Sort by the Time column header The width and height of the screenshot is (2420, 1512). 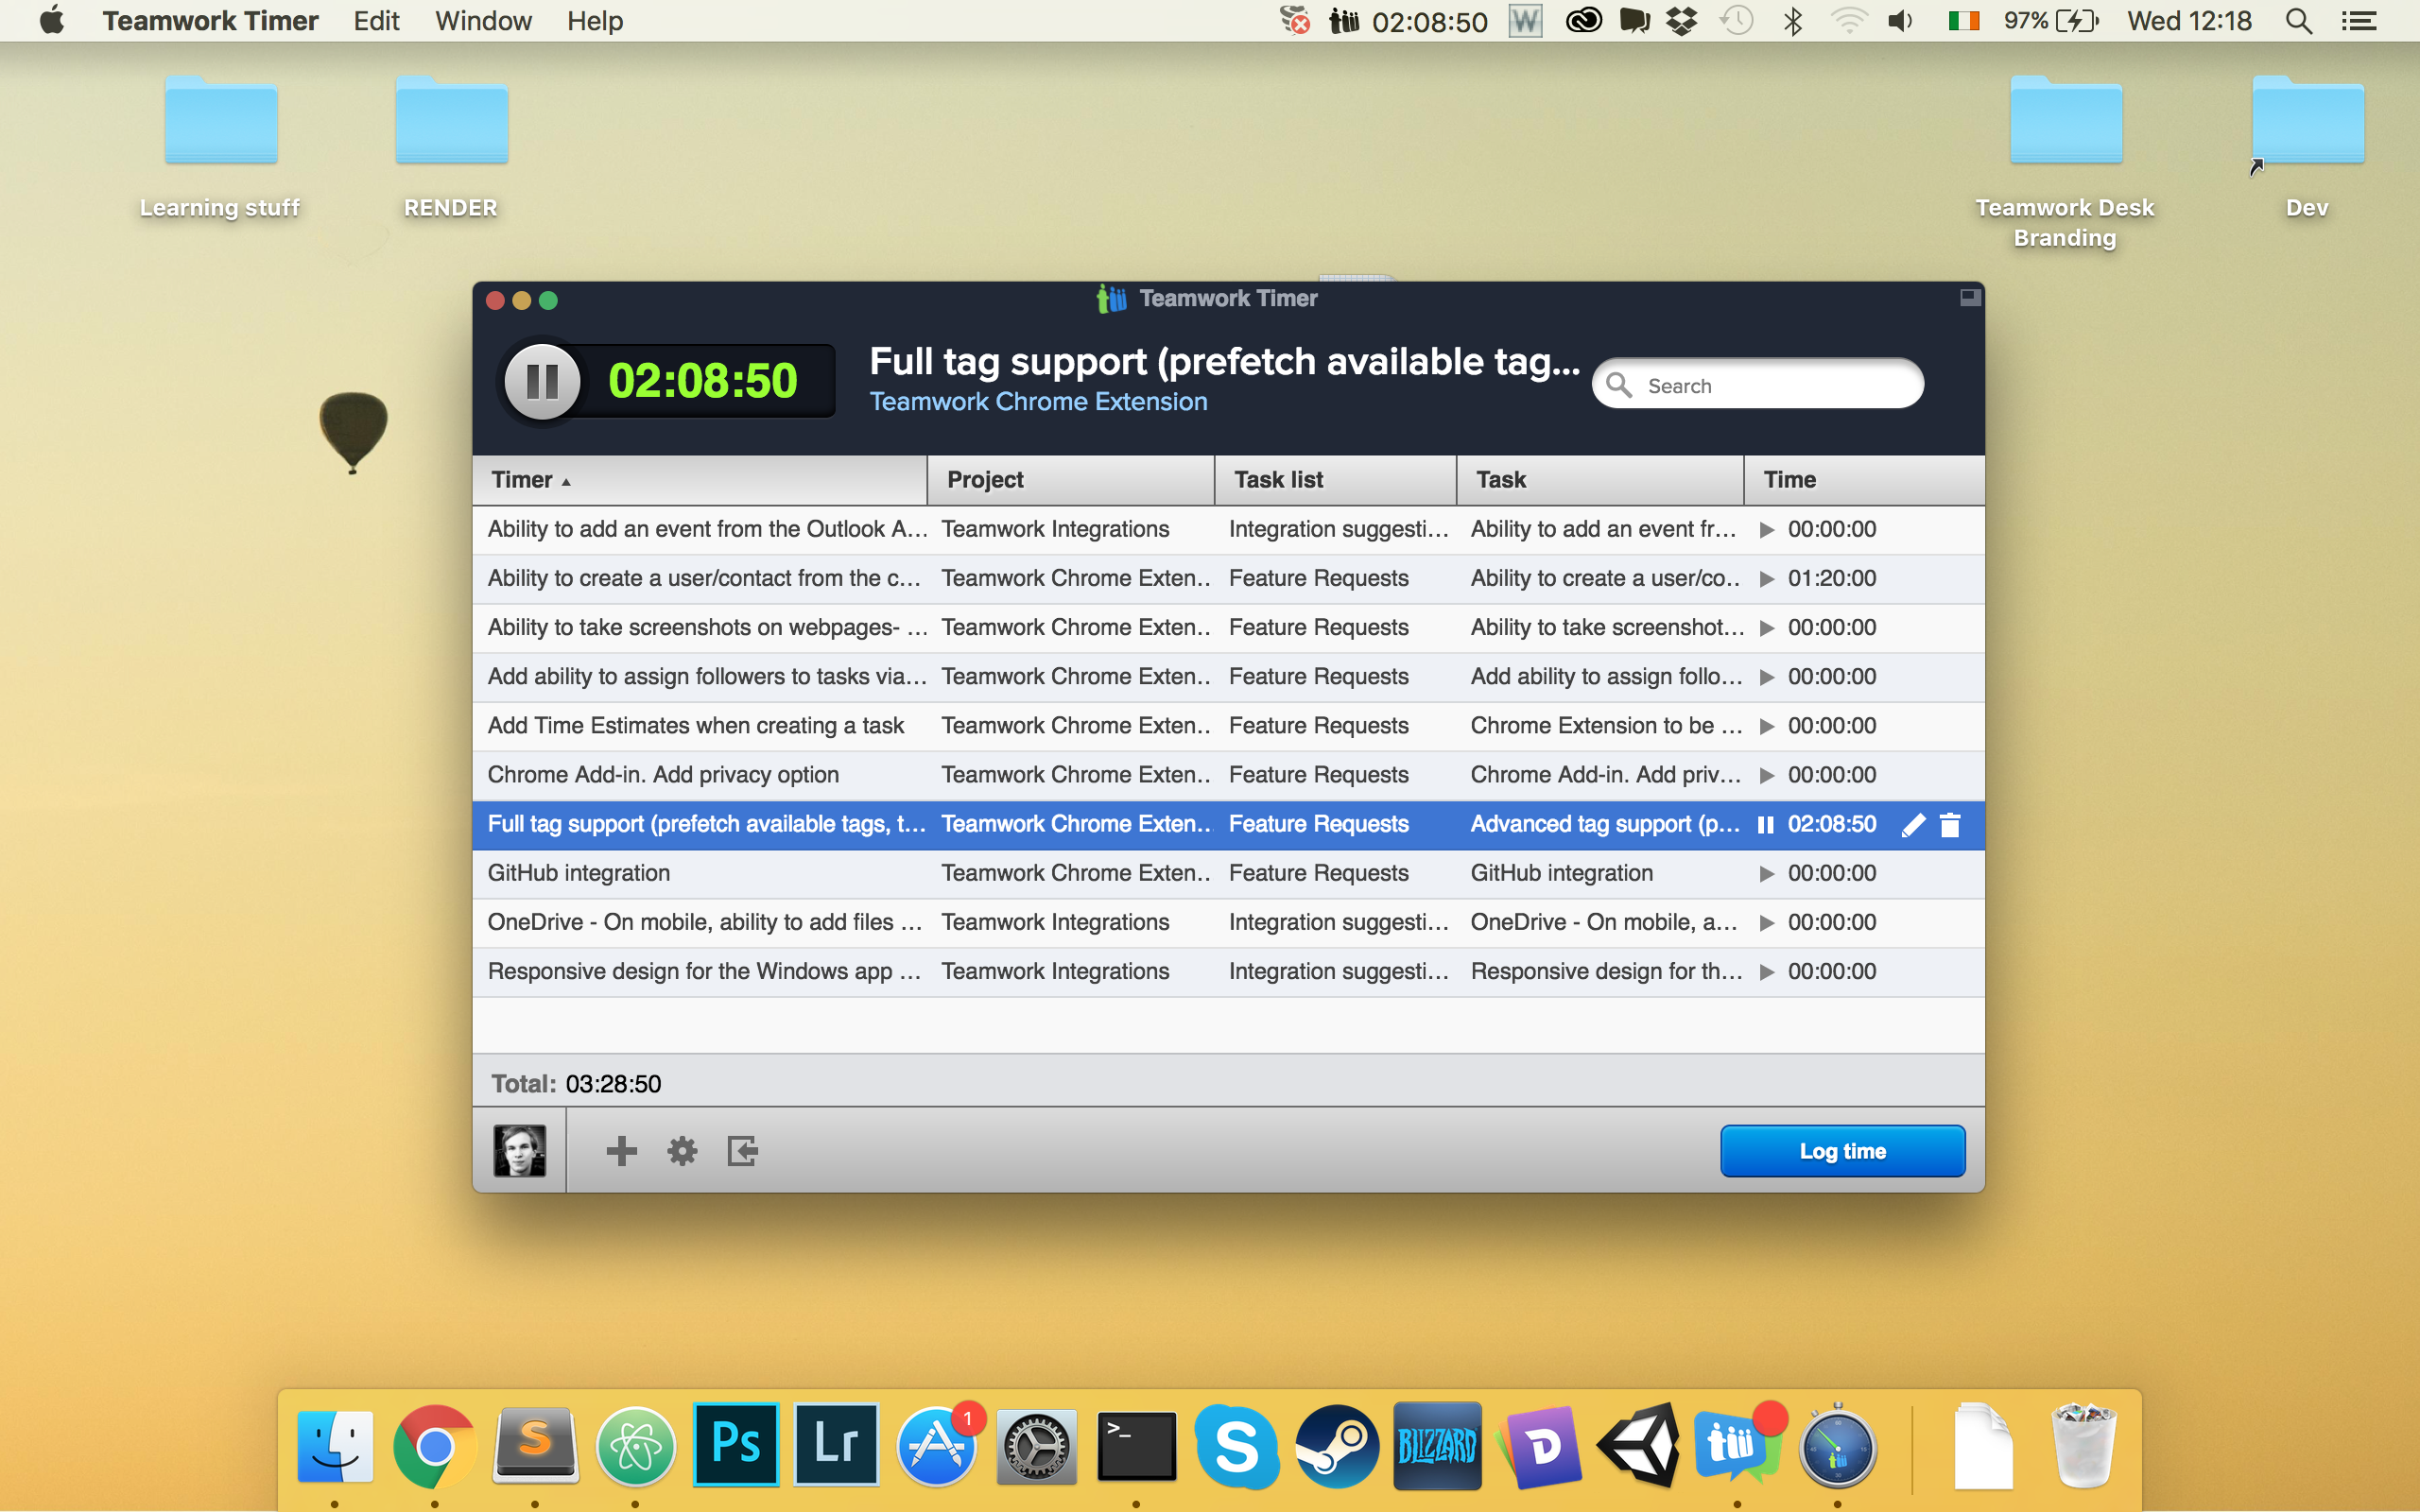[x=1864, y=480]
